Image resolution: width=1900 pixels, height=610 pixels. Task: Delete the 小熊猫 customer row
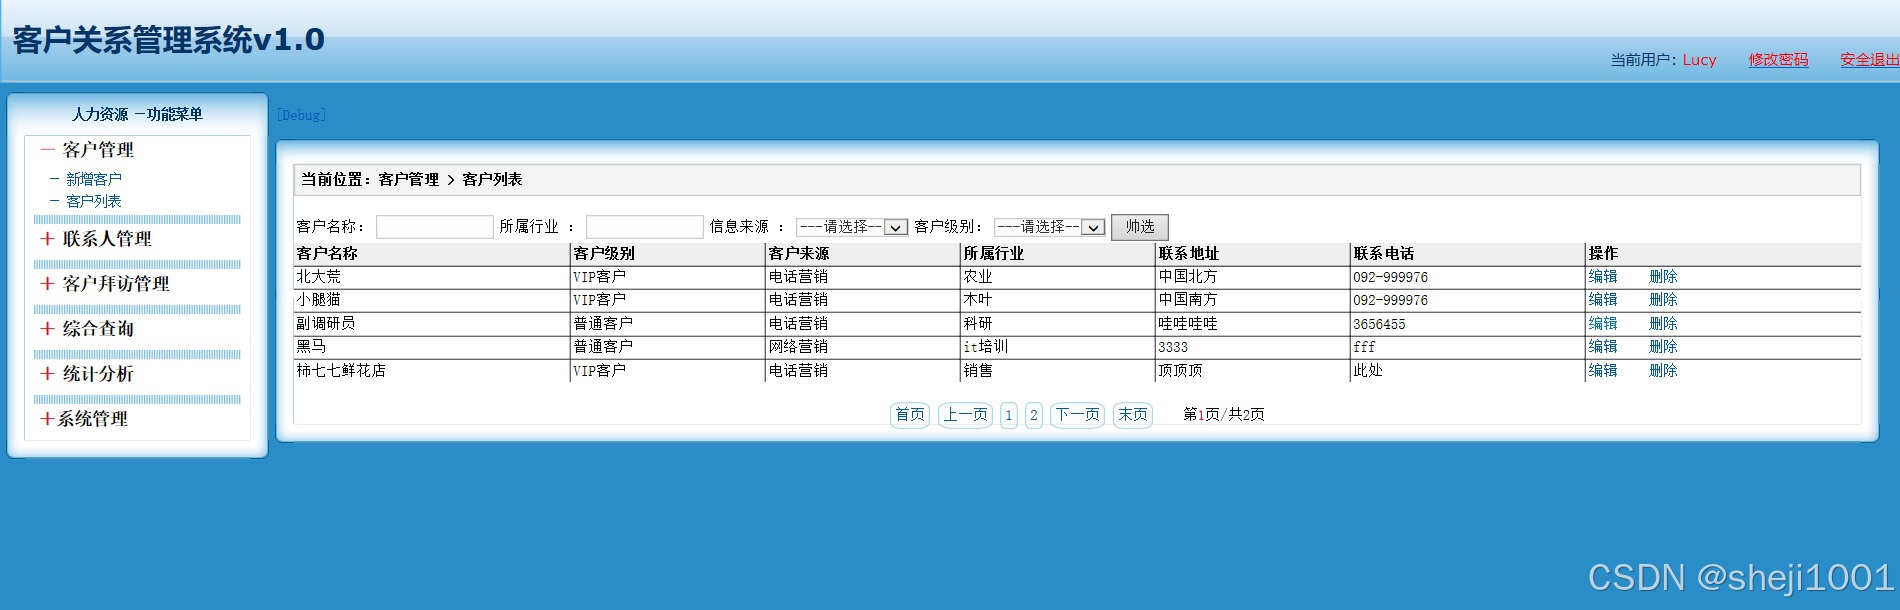[1663, 300]
